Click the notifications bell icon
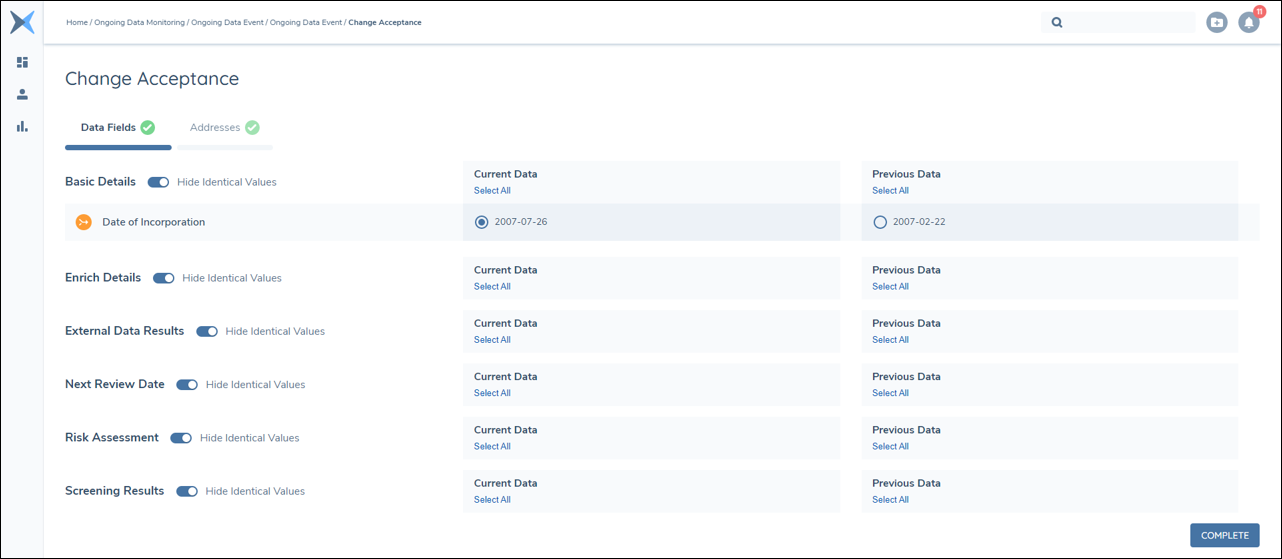This screenshot has width=1282, height=559. tap(1248, 22)
